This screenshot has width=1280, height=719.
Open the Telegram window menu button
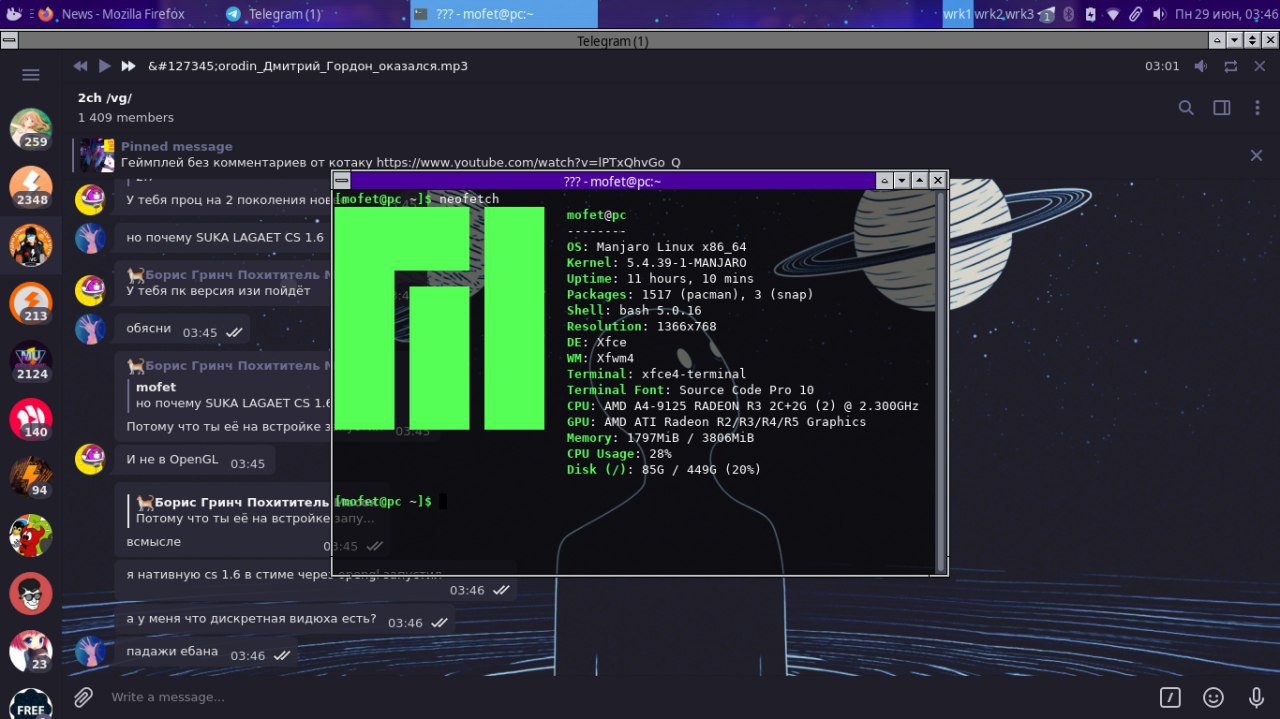[x=8, y=41]
